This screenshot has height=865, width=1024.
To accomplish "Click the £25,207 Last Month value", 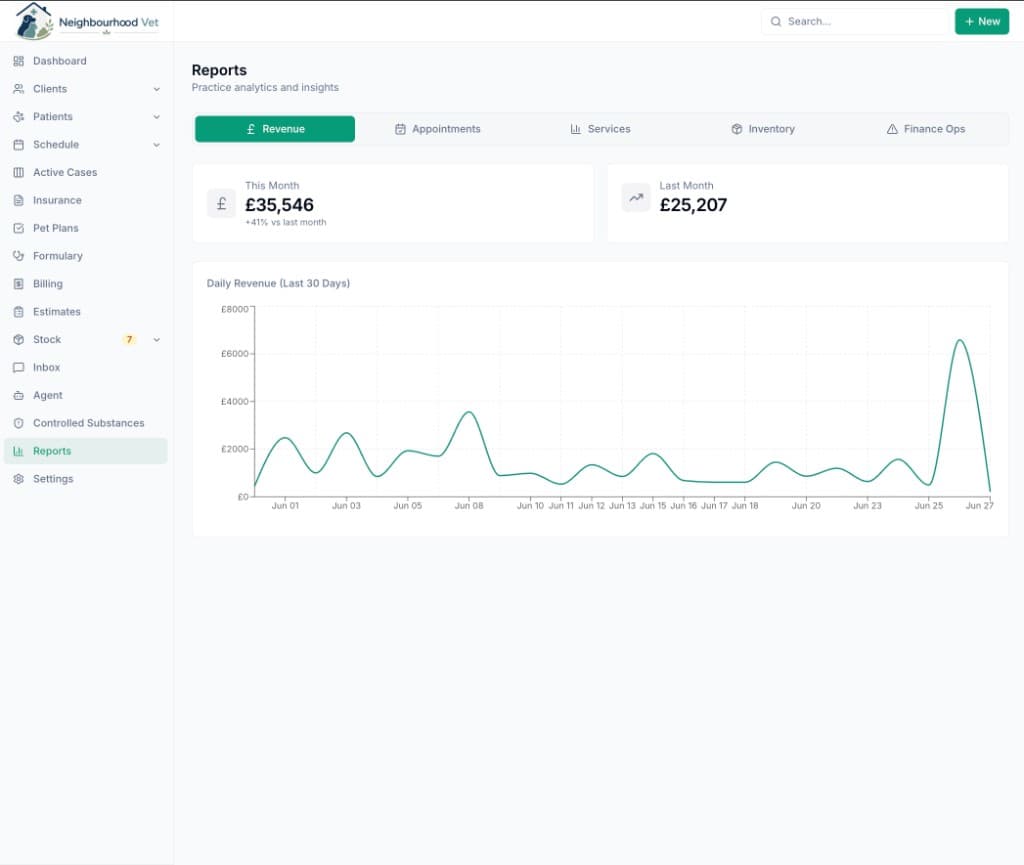I will pyautogui.click(x=693, y=205).
